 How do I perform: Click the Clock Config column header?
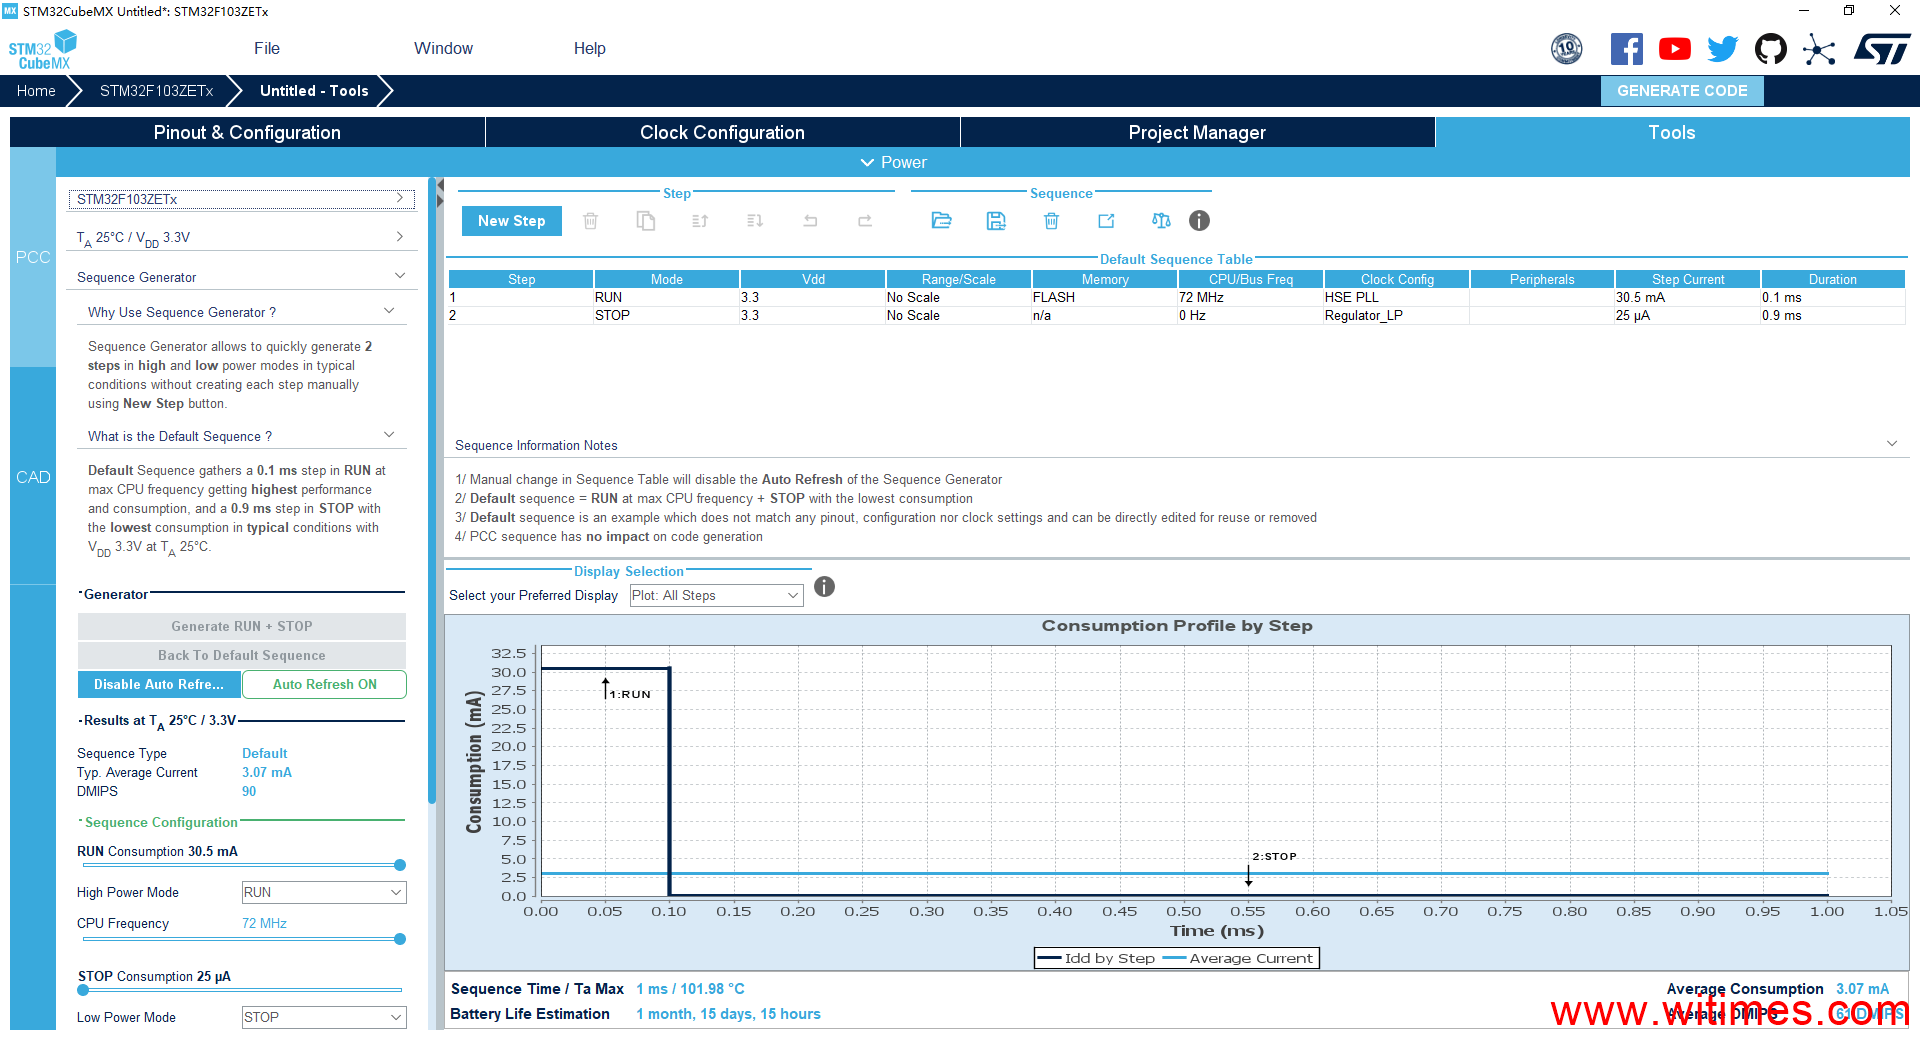(1397, 279)
